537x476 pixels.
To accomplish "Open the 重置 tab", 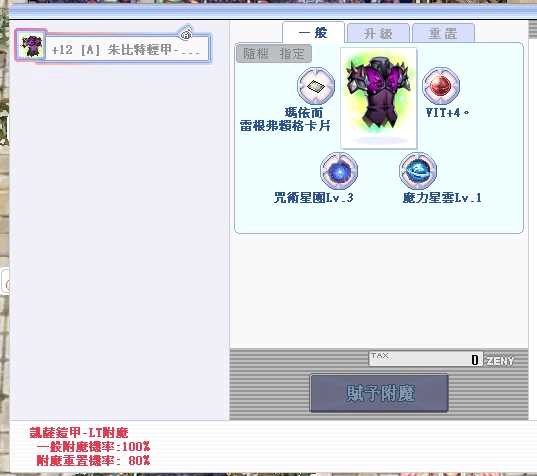I will tap(443, 34).
